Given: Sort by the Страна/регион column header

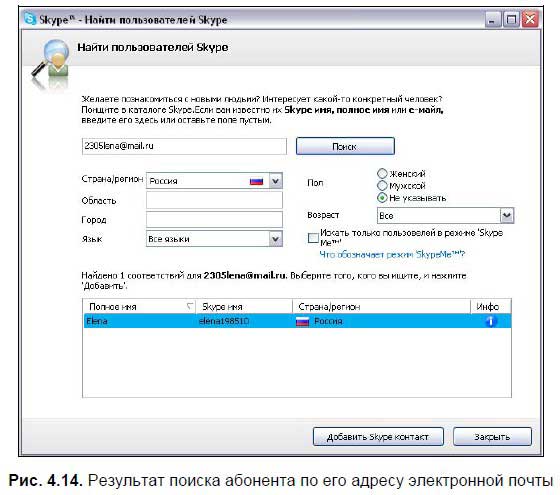Looking at the screenshot, I should 381,306.
